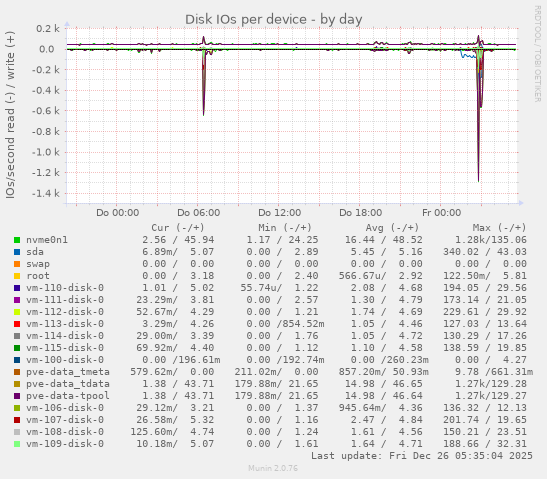Screen dimensions: 547x479
Task: Select the sda legend label
Action: click(x=35, y=252)
